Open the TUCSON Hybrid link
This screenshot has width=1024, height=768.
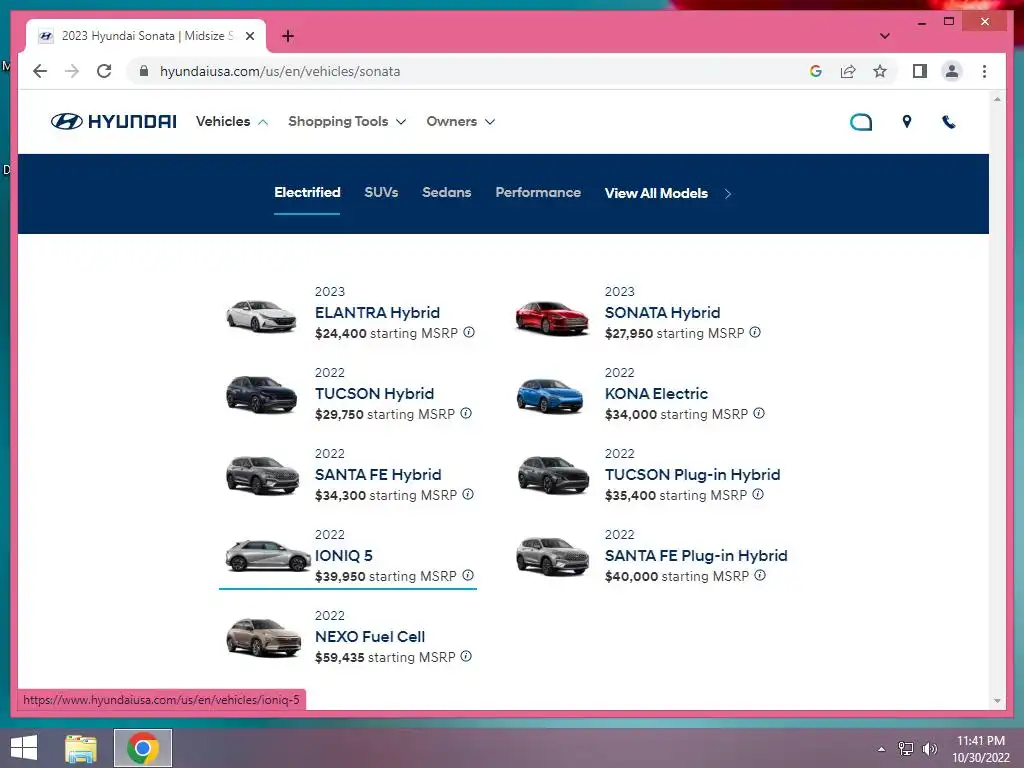(374, 394)
